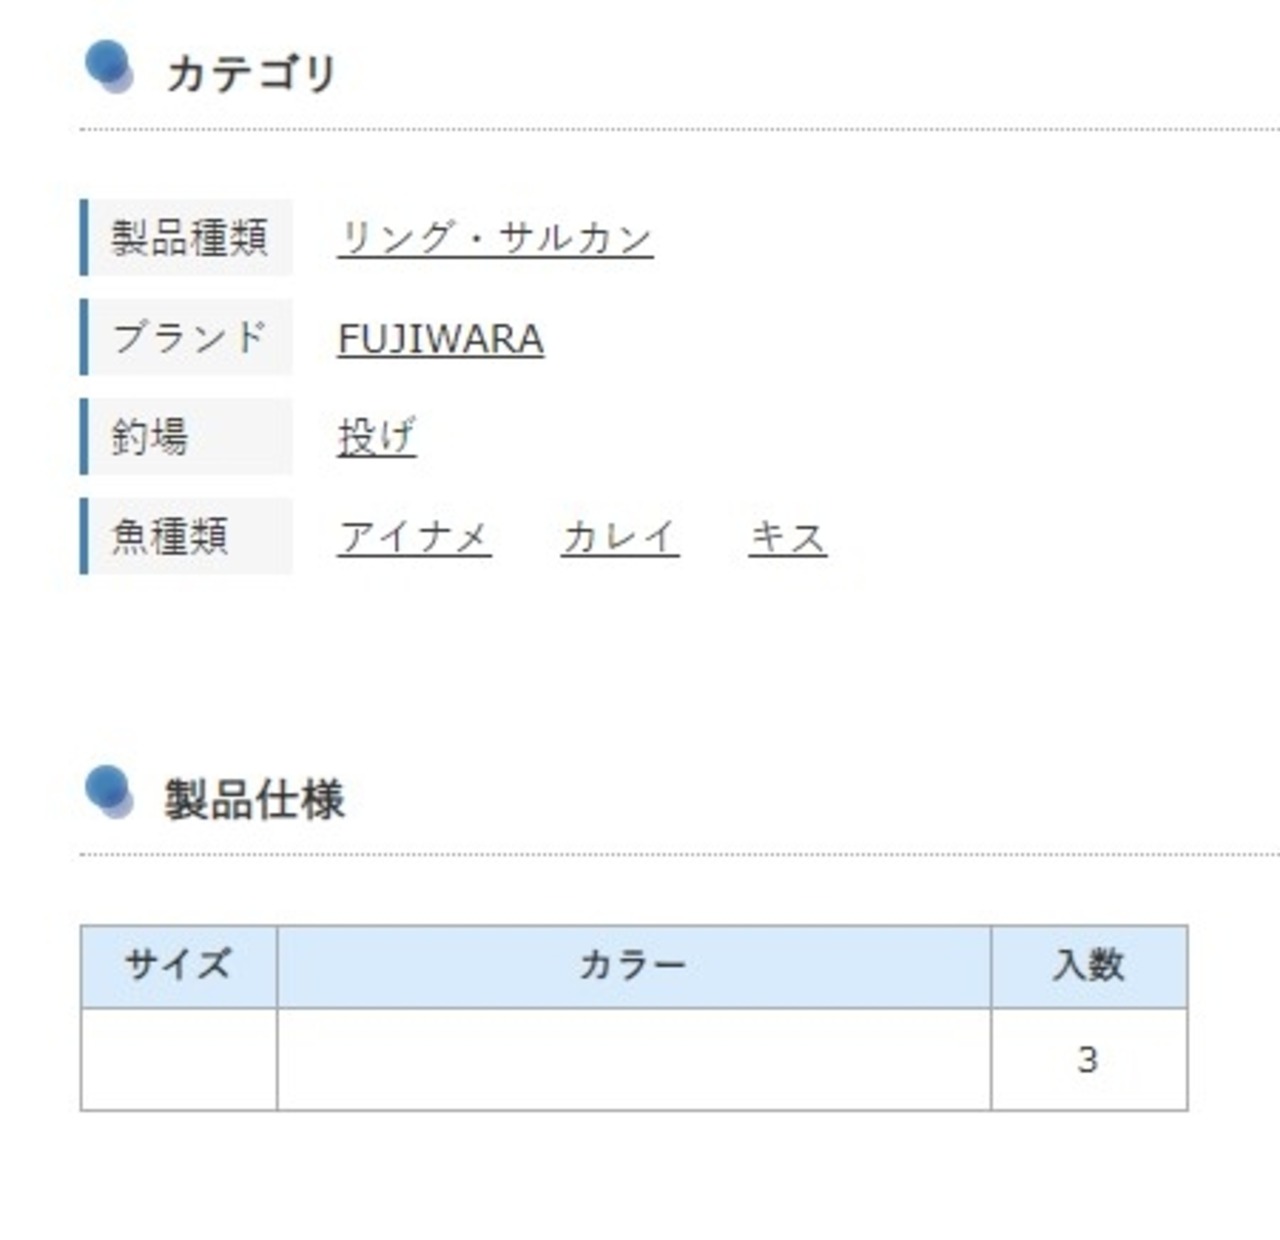Image resolution: width=1280 pixels, height=1240 pixels.
Task: Click the 魚種類 row label
Action: click(x=170, y=537)
